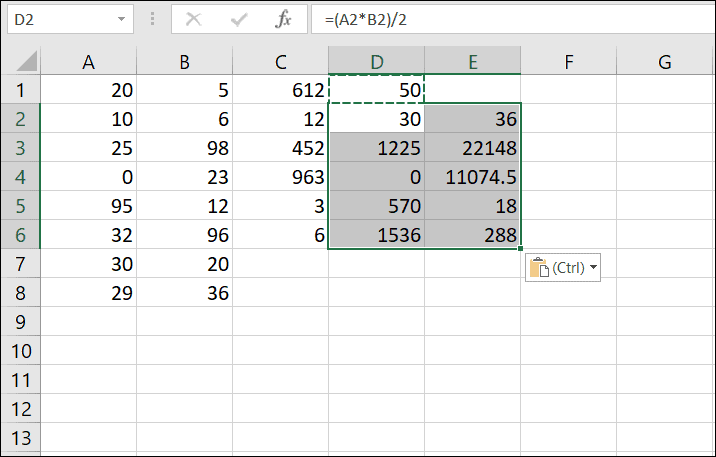Image resolution: width=716 pixels, height=457 pixels.
Task: Click cell C3 containing 452
Action: click(x=280, y=147)
